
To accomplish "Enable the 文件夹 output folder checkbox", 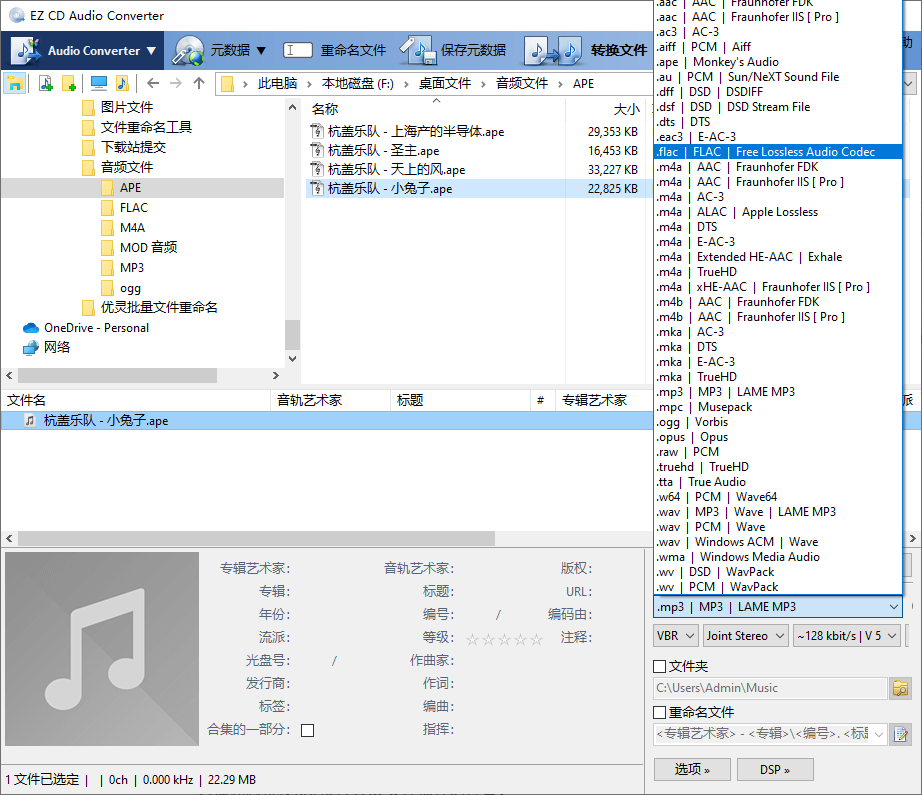I will point(659,664).
